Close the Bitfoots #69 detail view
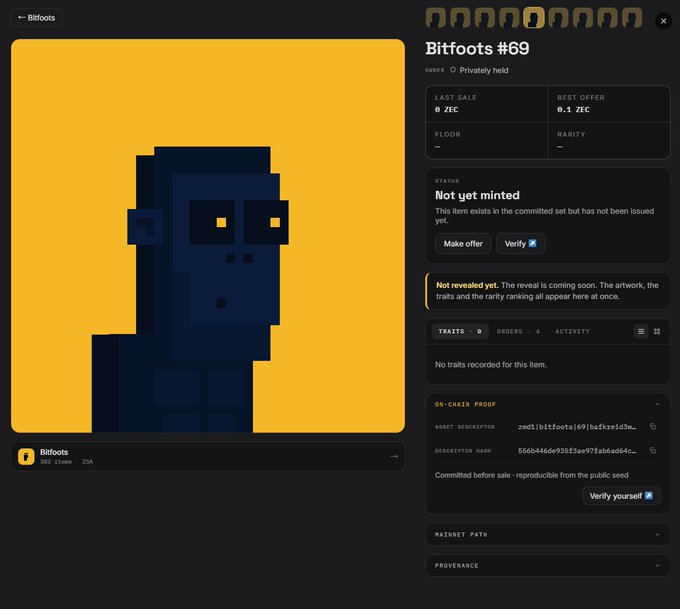Viewport: 680px width, 609px height. pos(663,21)
